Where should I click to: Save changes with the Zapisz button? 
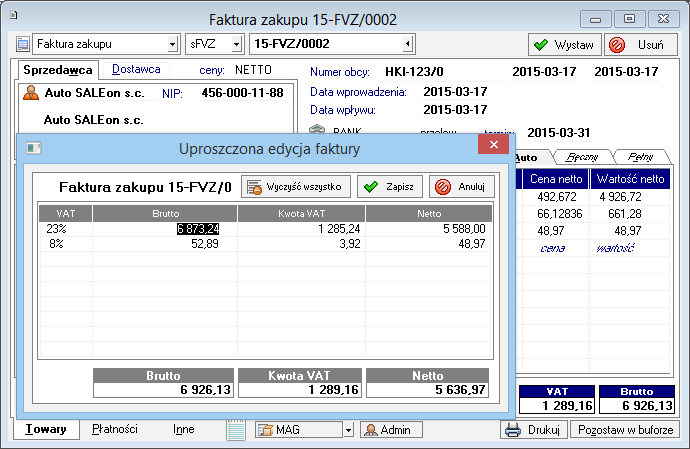(389, 187)
